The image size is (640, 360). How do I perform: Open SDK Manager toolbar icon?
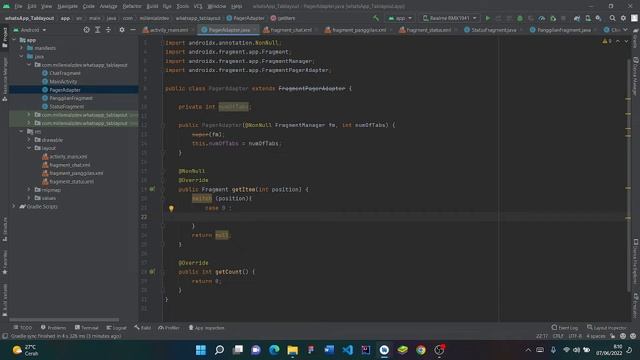[598, 18]
